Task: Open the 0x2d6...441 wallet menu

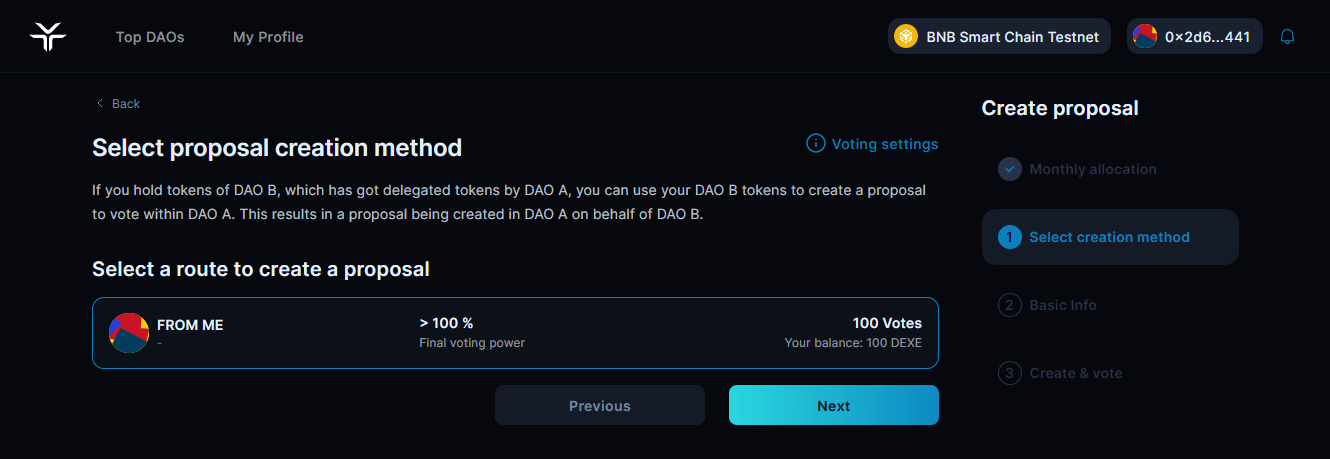Action: (x=1195, y=37)
